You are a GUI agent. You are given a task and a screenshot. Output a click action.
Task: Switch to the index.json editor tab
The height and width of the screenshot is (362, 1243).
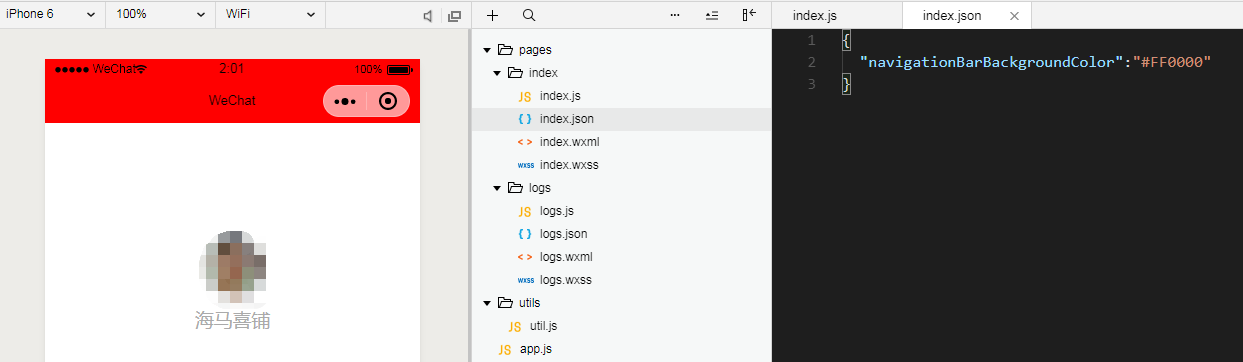click(951, 16)
